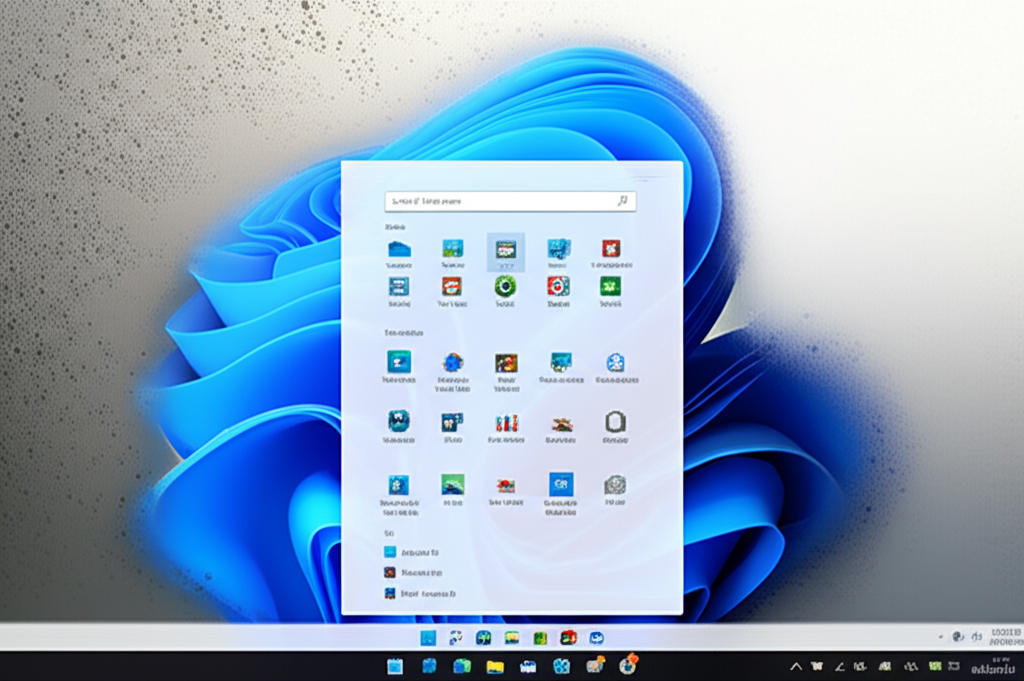Open the blue chat bubble on the light taskbar
This screenshot has height=681, width=1024.
(x=596, y=638)
